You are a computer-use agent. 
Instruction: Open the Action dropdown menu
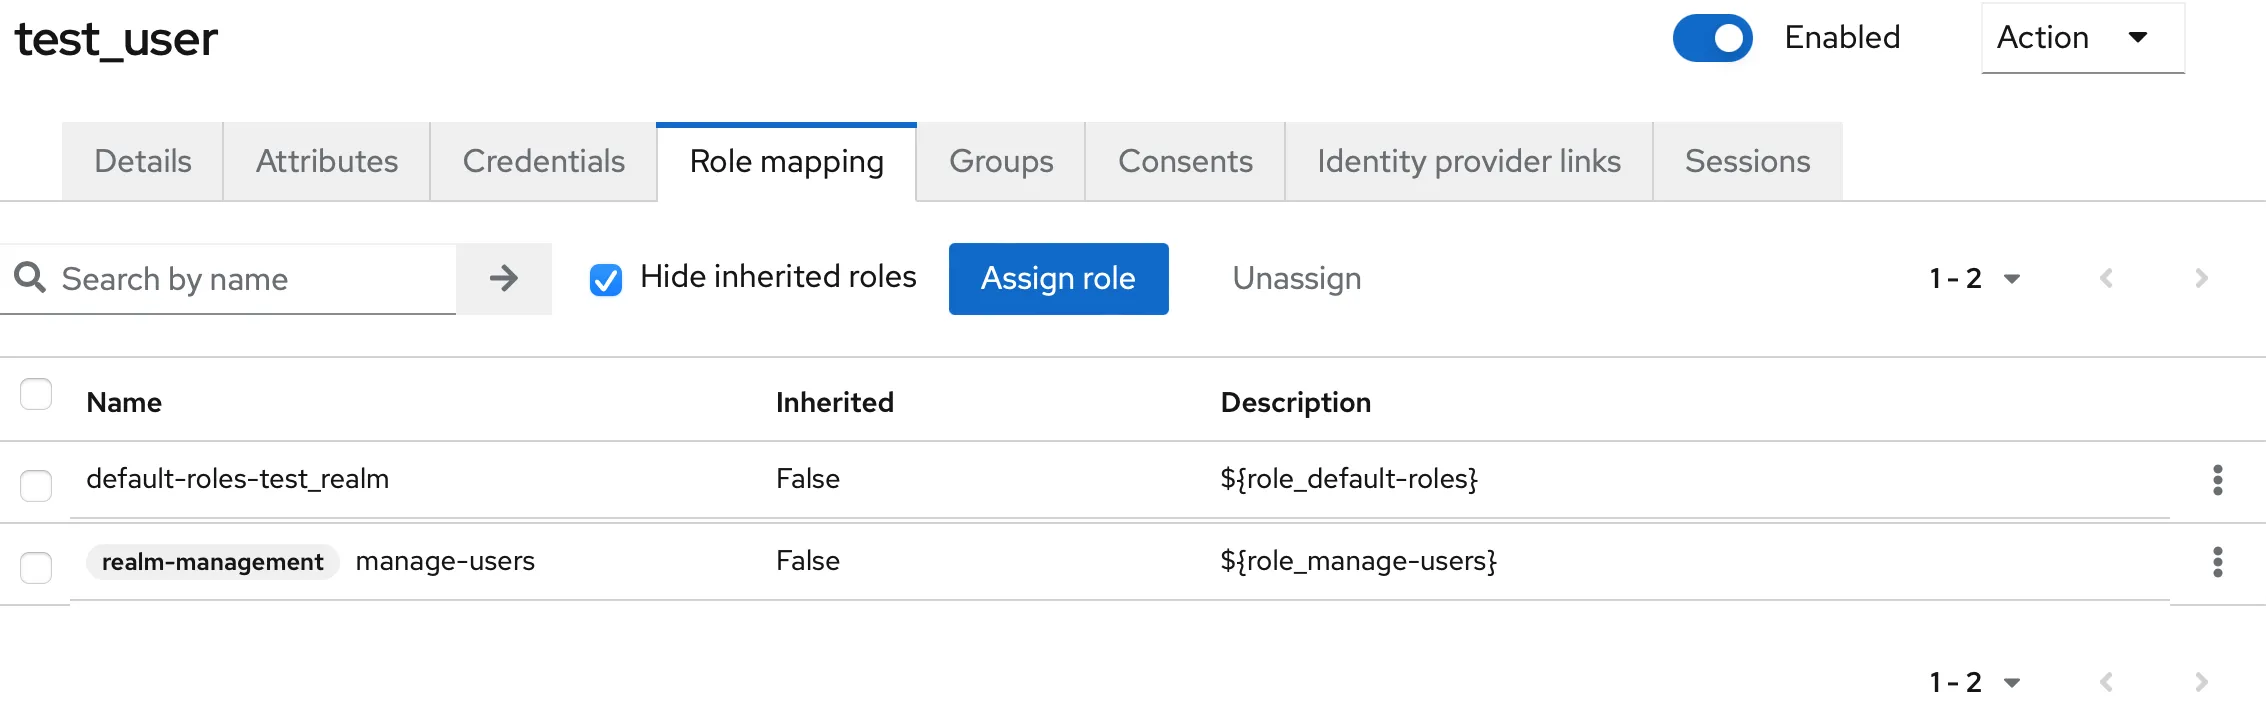pos(2082,38)
